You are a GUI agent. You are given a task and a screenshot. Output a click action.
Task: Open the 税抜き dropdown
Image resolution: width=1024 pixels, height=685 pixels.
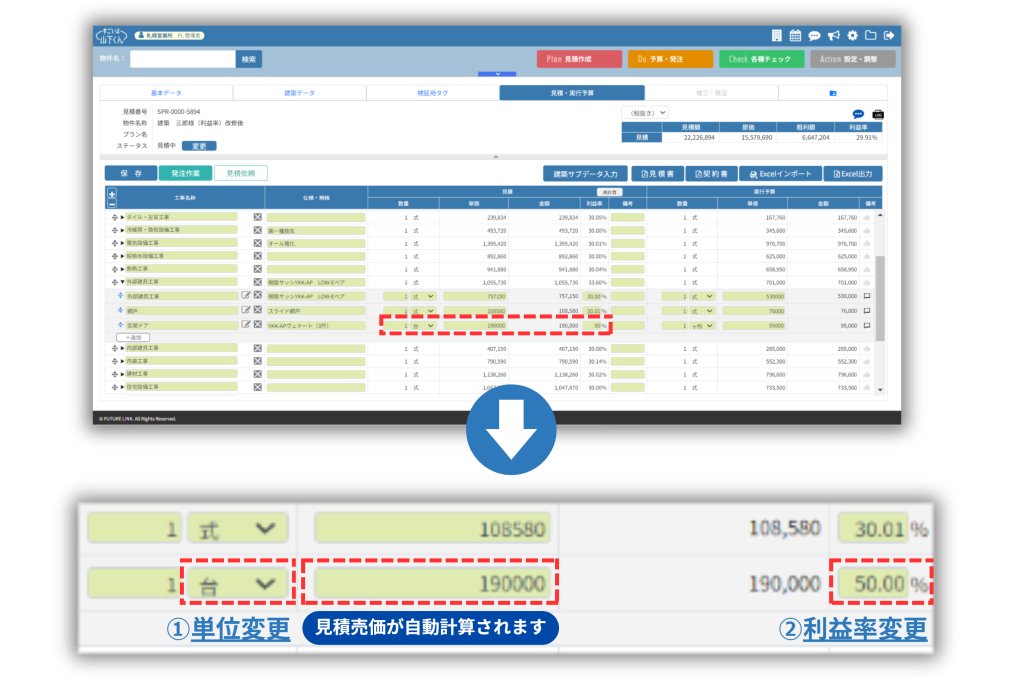tap(645, 113)
